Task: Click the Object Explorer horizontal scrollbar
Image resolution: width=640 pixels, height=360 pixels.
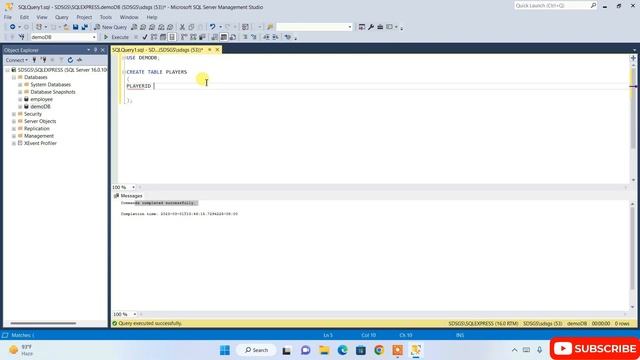Action: tap(43, 323)
